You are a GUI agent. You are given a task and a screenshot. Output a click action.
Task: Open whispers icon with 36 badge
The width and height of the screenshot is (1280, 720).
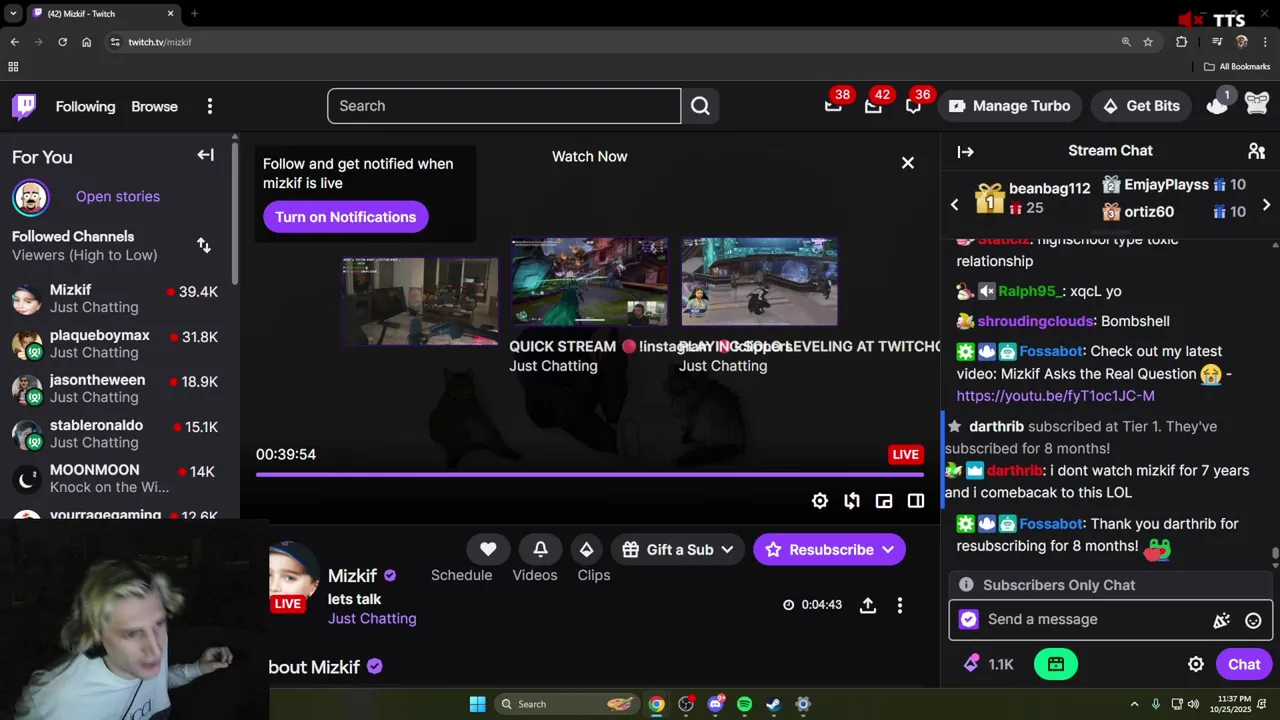pyautogui.click(x=914, y=105)
